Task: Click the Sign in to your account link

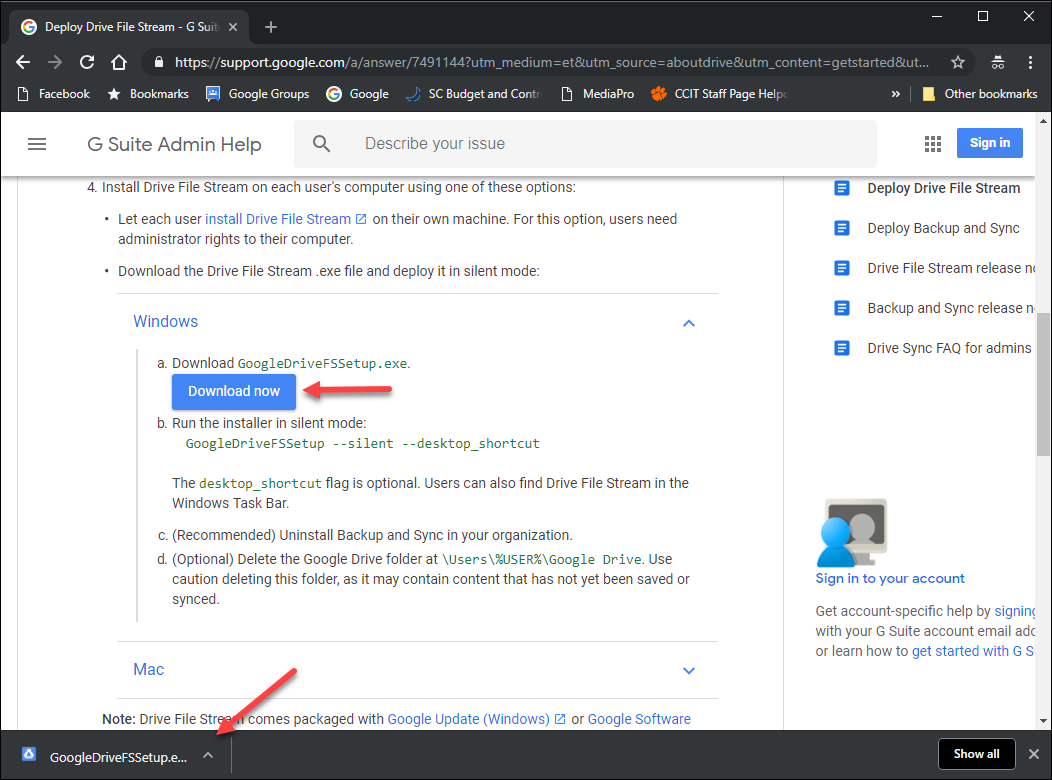Action: [890, 578]
